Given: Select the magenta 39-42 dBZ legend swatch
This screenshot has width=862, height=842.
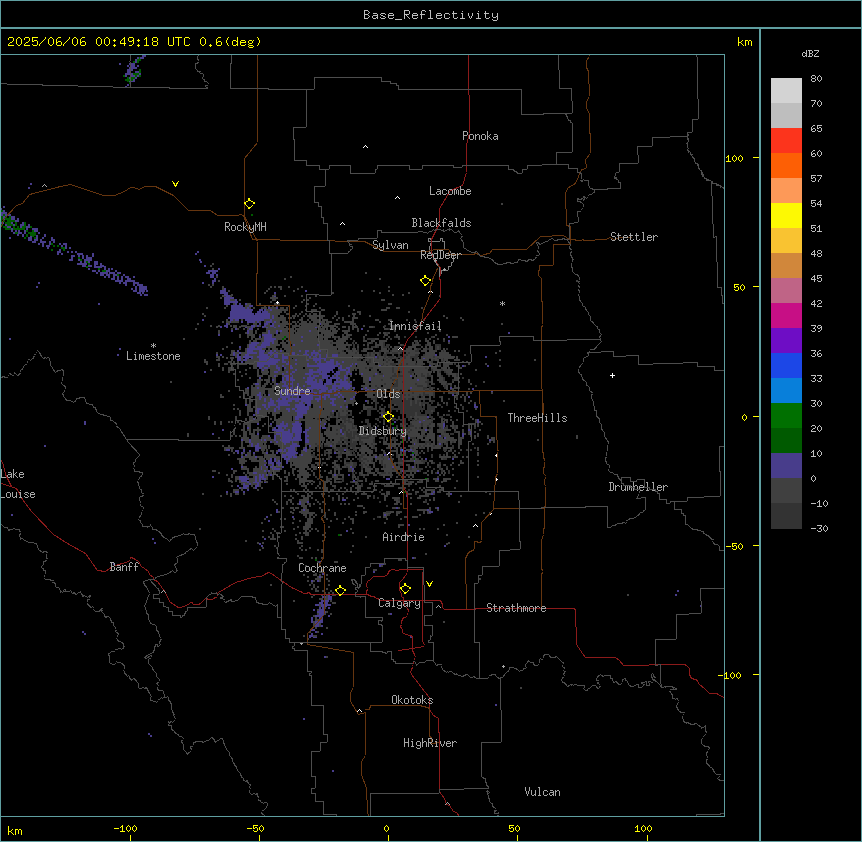Looking at the screenshot, I should point(786,315).
